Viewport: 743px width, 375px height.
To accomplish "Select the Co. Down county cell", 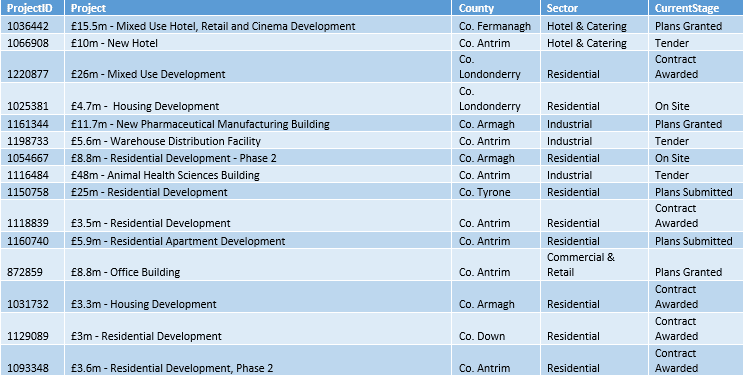I will (x=496, y=329).
